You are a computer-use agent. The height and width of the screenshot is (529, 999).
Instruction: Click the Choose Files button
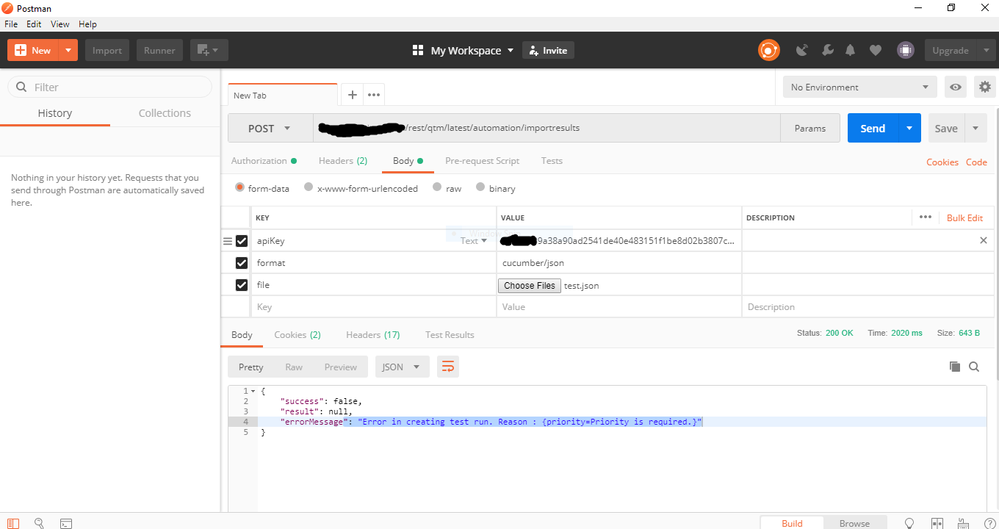[x=529, y=286]
